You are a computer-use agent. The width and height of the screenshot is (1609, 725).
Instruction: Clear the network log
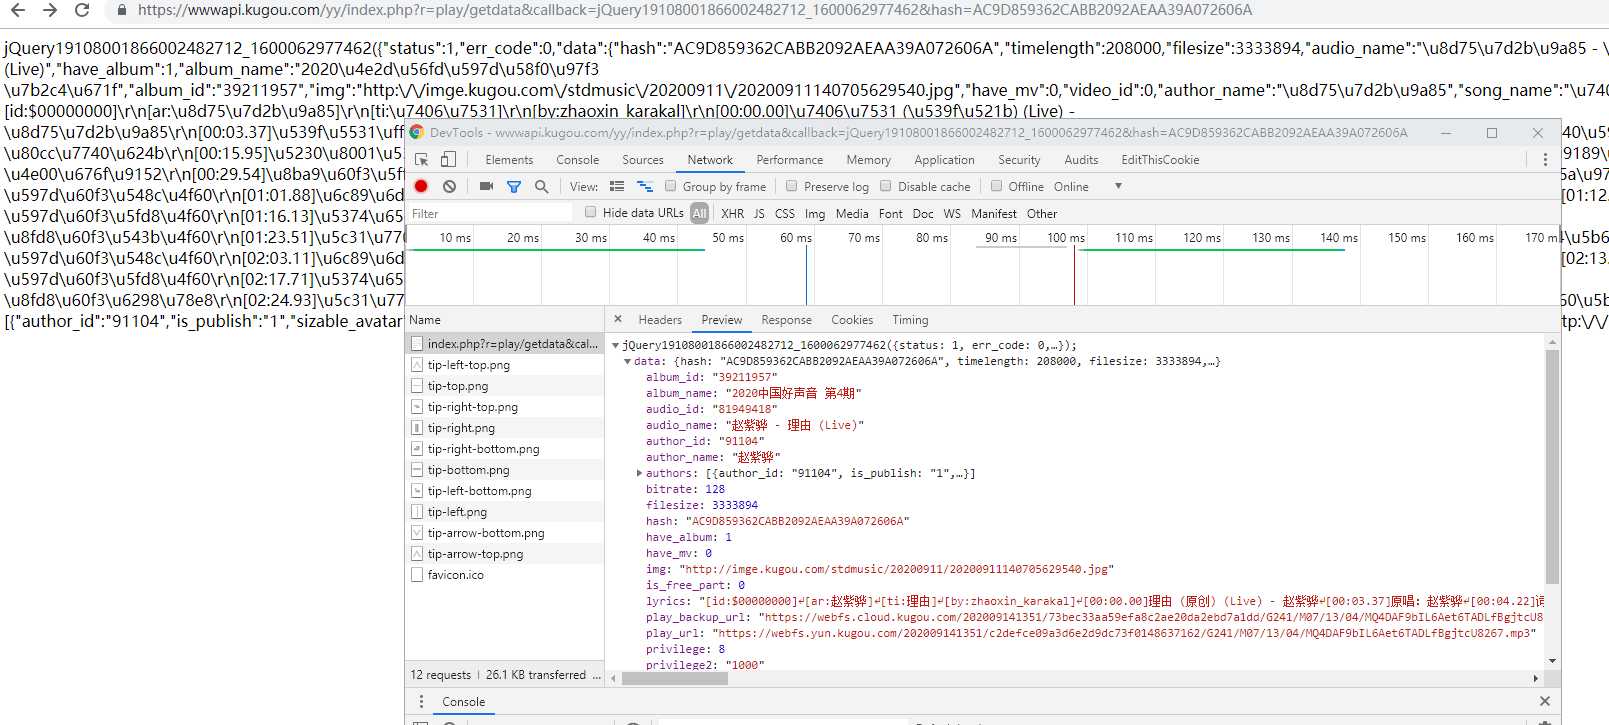point(450,186)
